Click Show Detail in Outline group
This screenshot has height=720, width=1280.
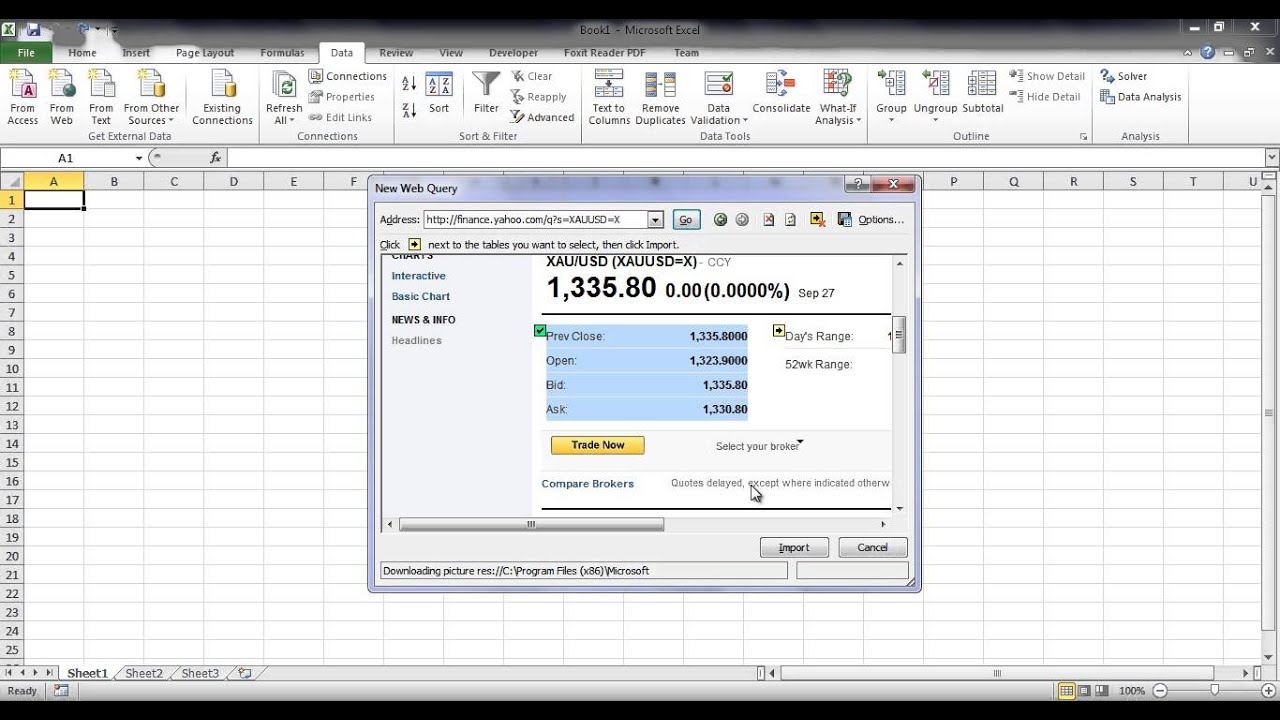tap(1047, 76)
